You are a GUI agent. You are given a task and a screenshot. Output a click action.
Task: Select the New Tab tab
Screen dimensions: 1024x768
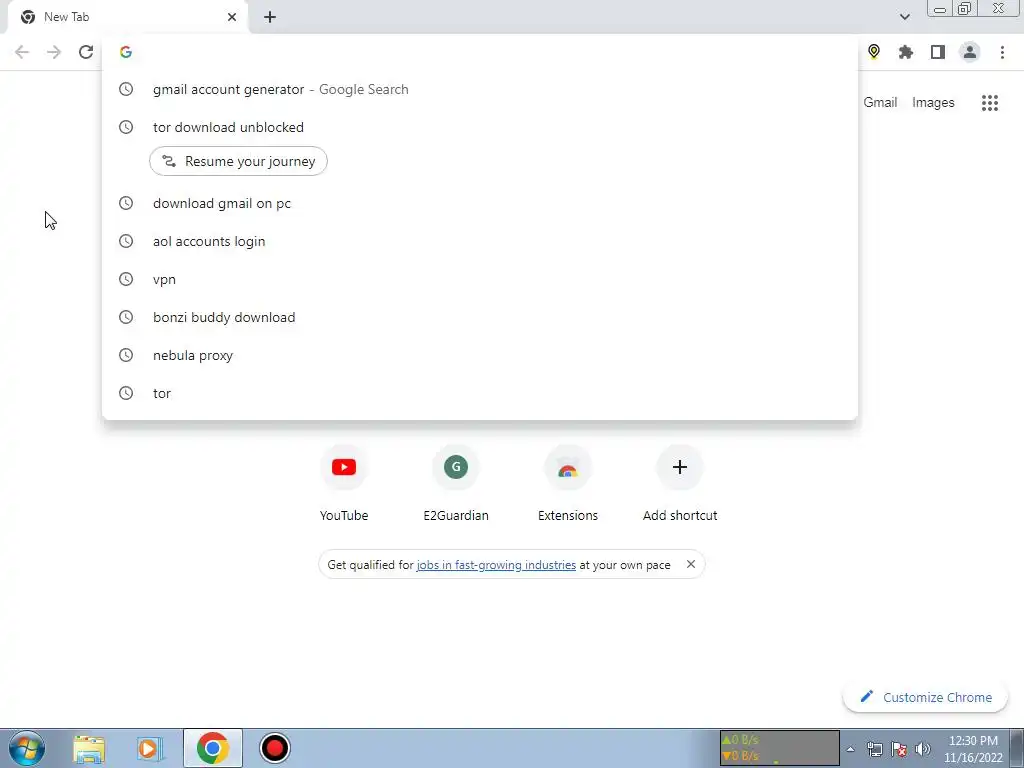coord(127,17)
